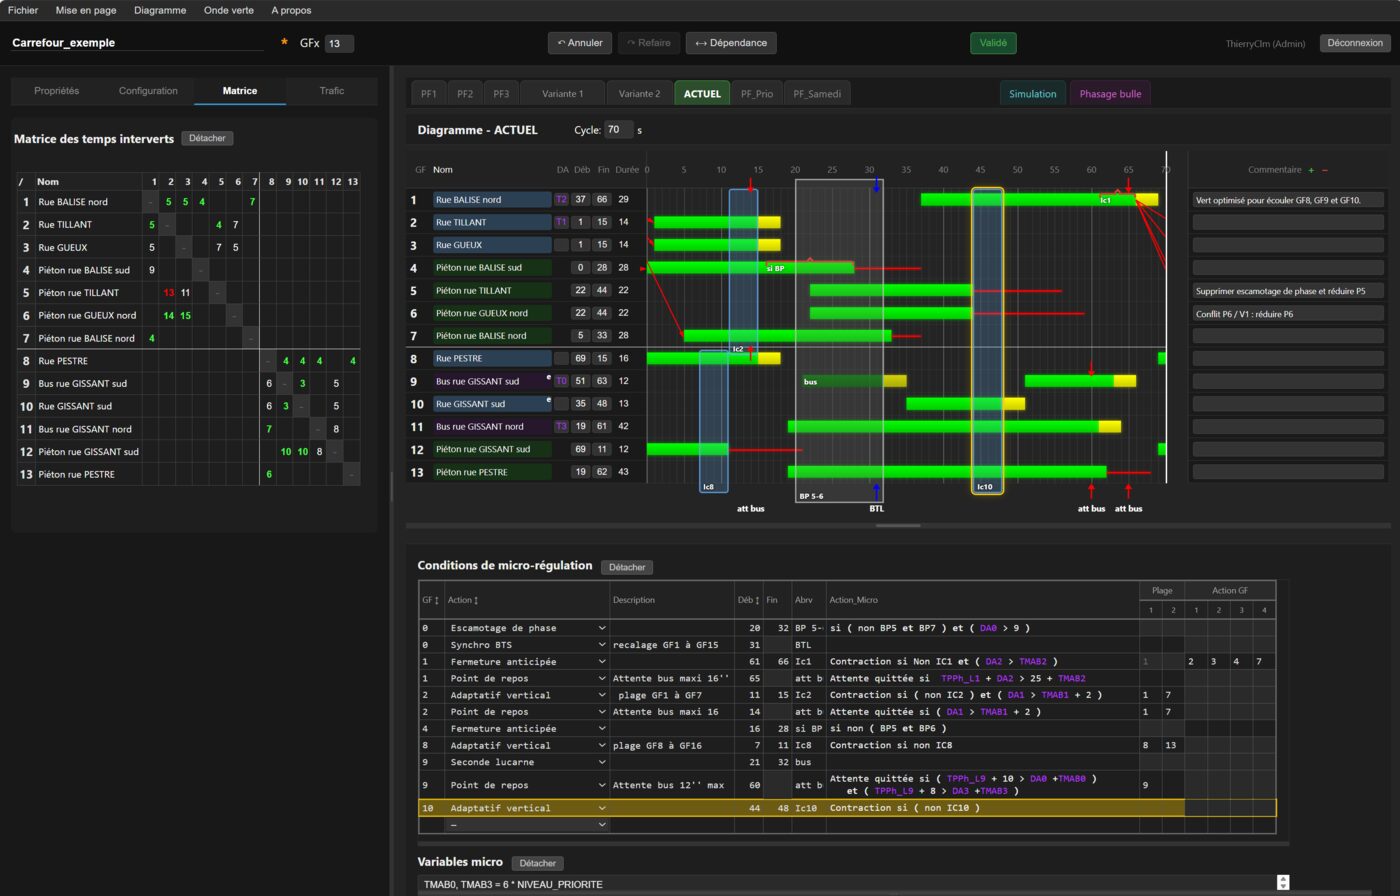
Task: Sort micro-regulation table by Action column
Action: (462, 600)
